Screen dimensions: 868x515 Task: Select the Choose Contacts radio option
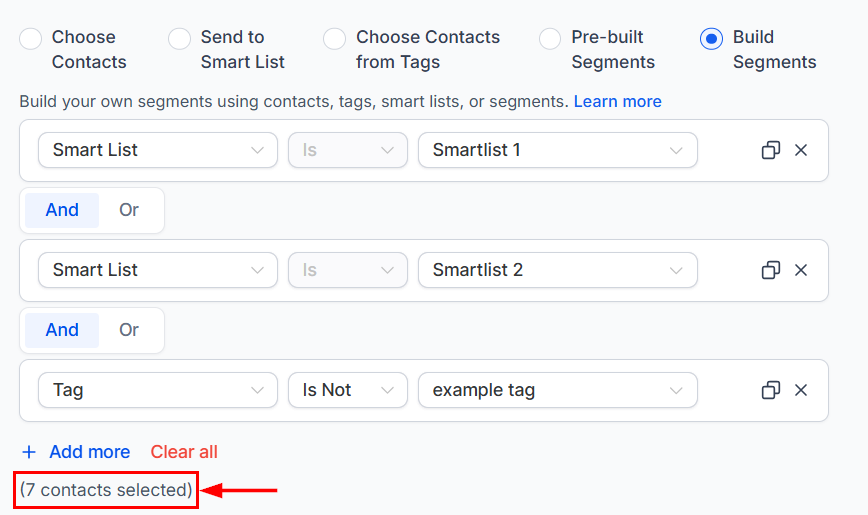pyautogui.click(x=30, y=39)
